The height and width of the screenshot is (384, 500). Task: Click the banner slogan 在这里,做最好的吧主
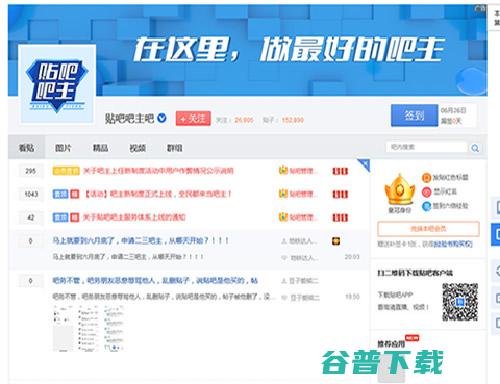click(289, 50)
